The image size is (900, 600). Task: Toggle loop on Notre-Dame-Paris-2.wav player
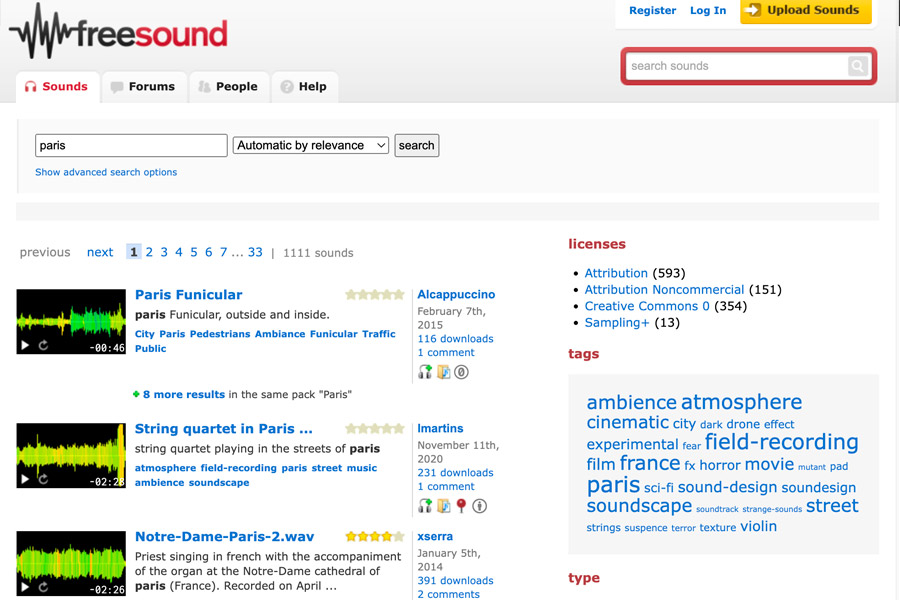[x=43, y=587]
